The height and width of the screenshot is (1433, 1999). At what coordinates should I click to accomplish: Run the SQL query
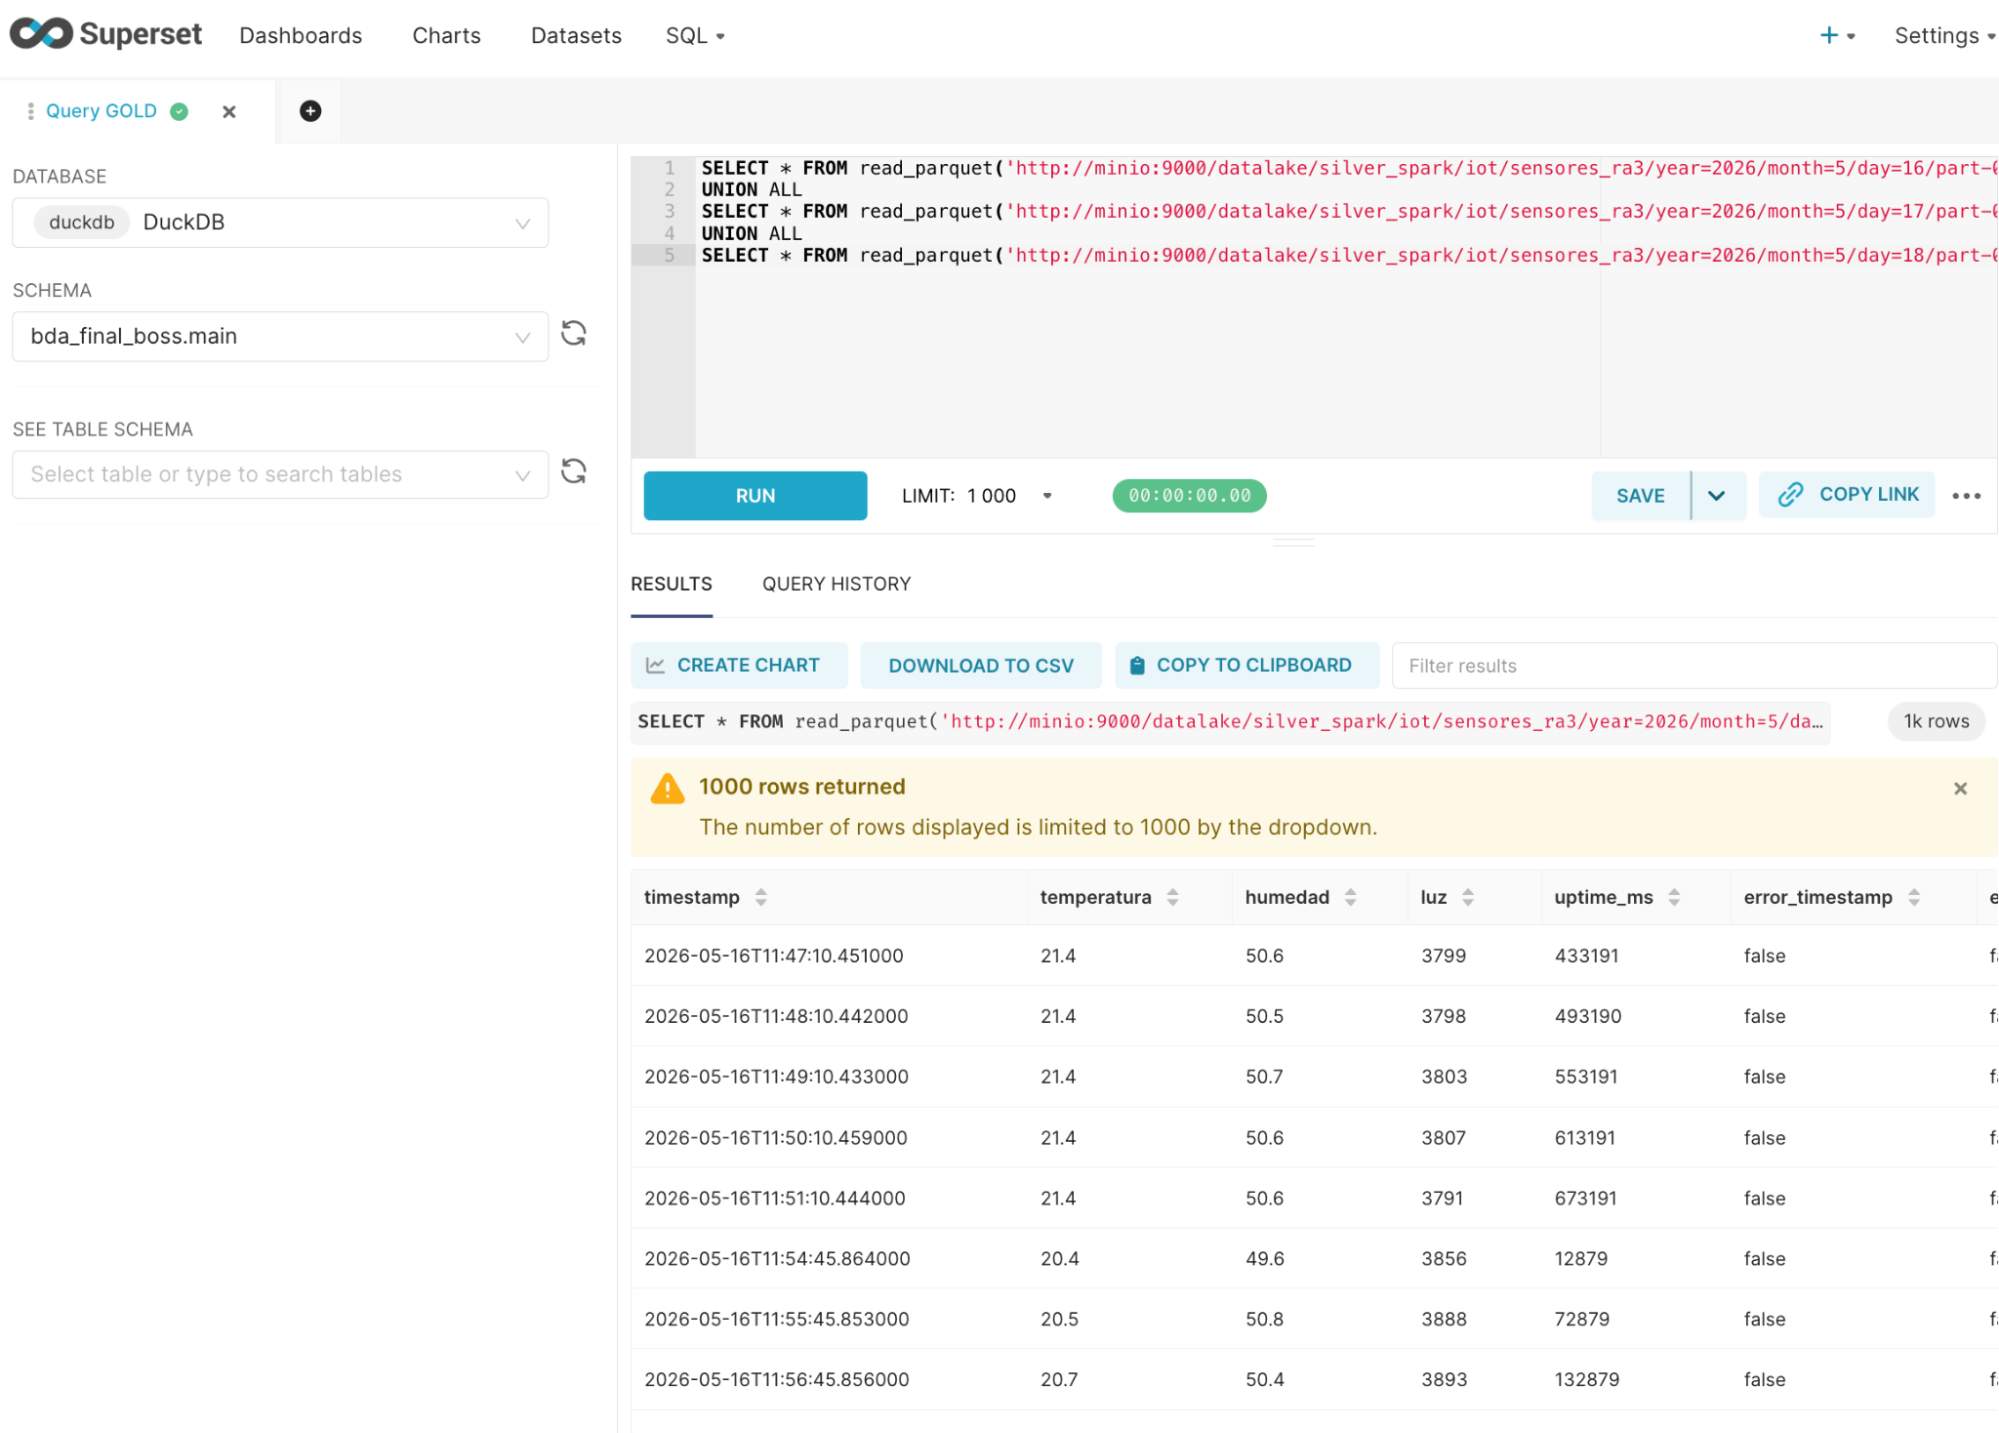pos(755,496)
